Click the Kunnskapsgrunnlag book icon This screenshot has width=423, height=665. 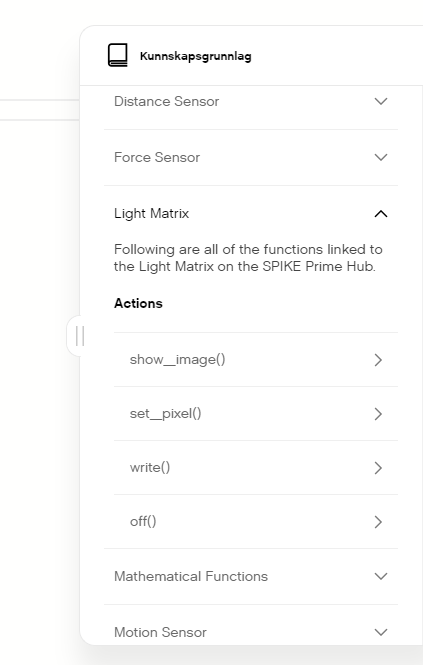click(118, 55)
